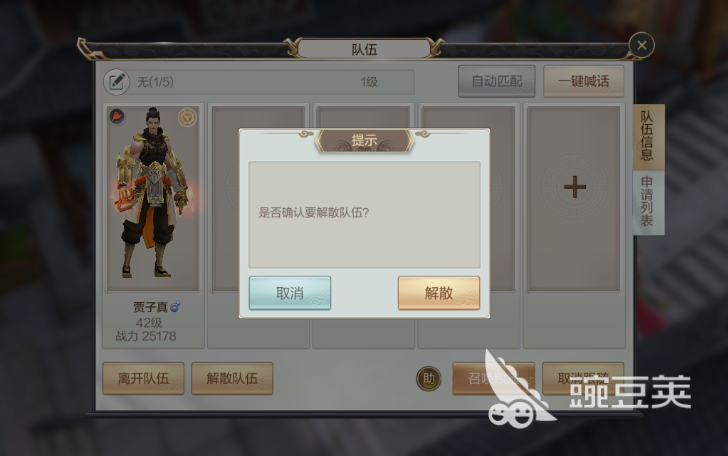Viewport: 728px width, 456px height.
Task: Click the 自动匹配 button
Action: pos(497,81)
